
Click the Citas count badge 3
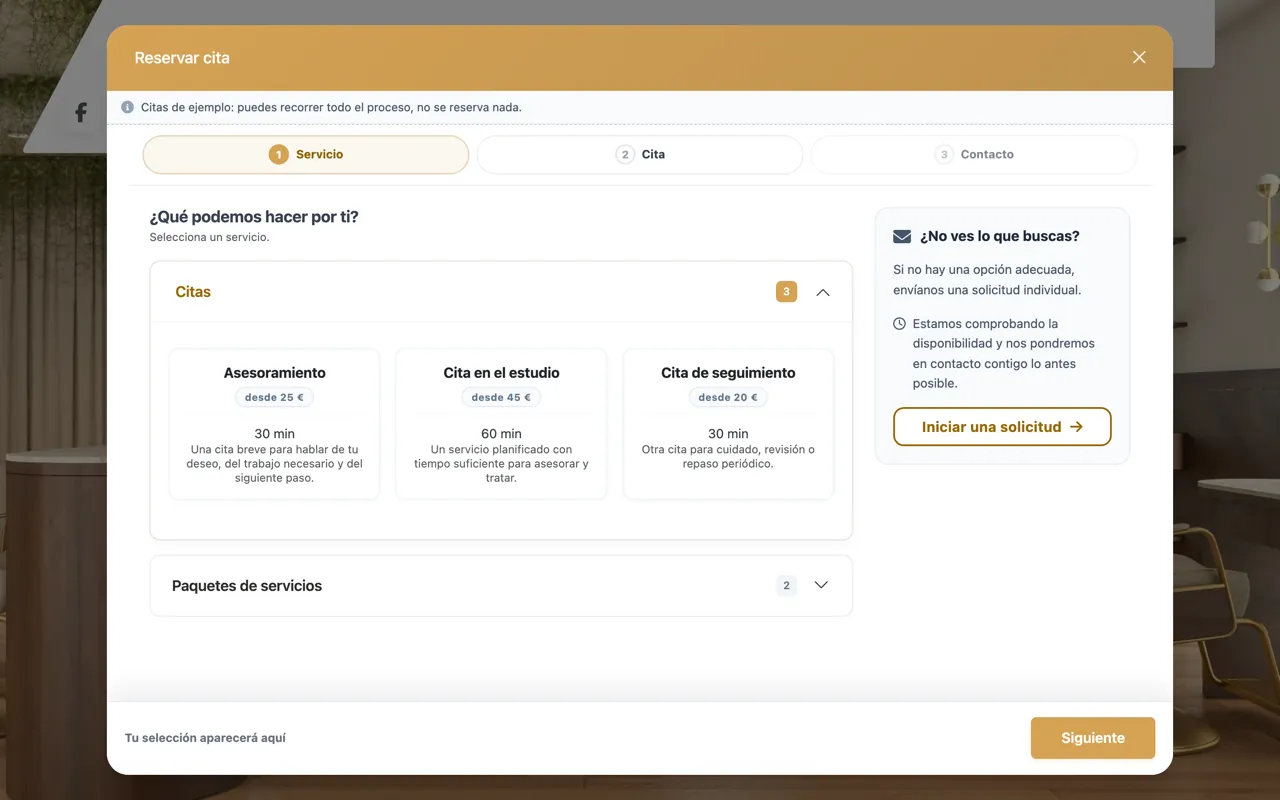786,292
